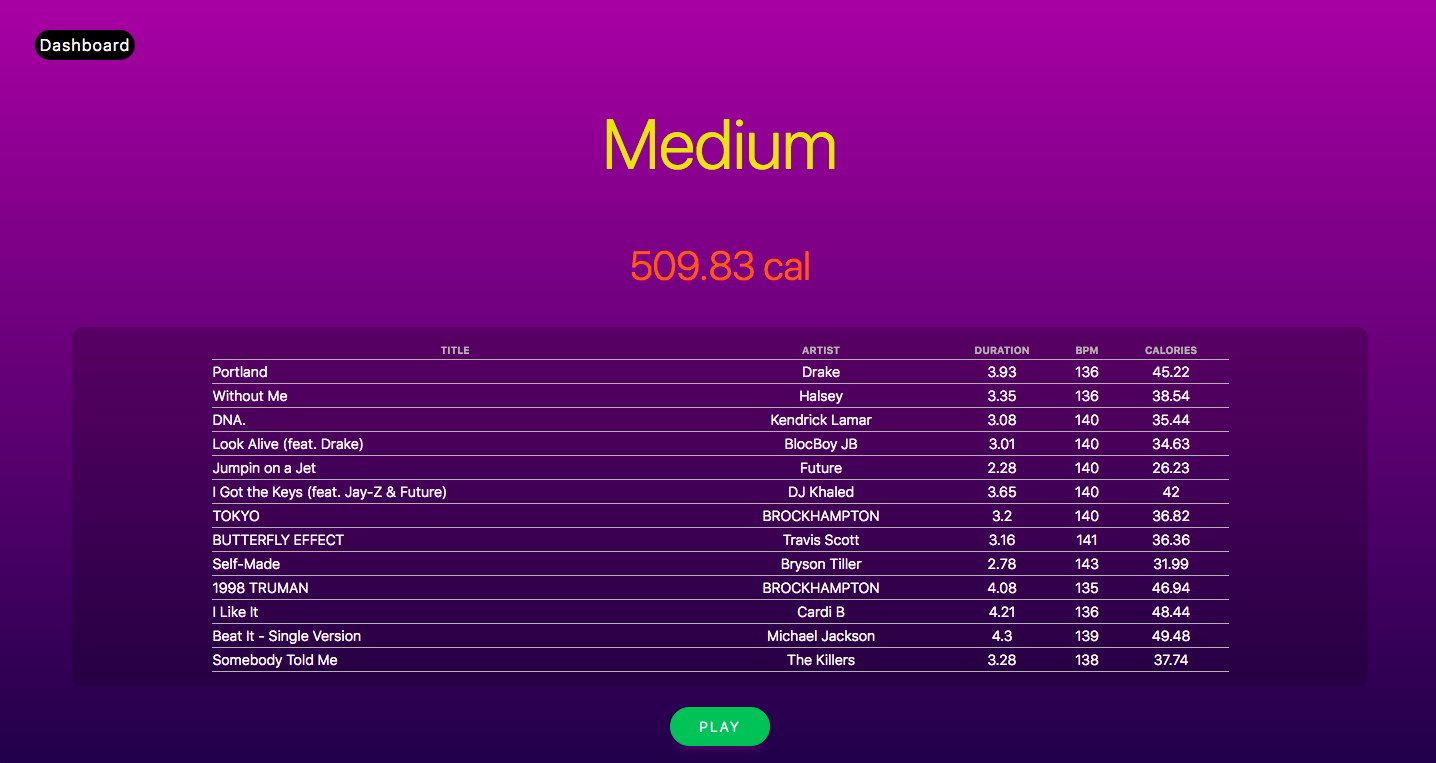Click calories value 31.99
Screen dimensions: 1436x763
tap(1171, 564)
